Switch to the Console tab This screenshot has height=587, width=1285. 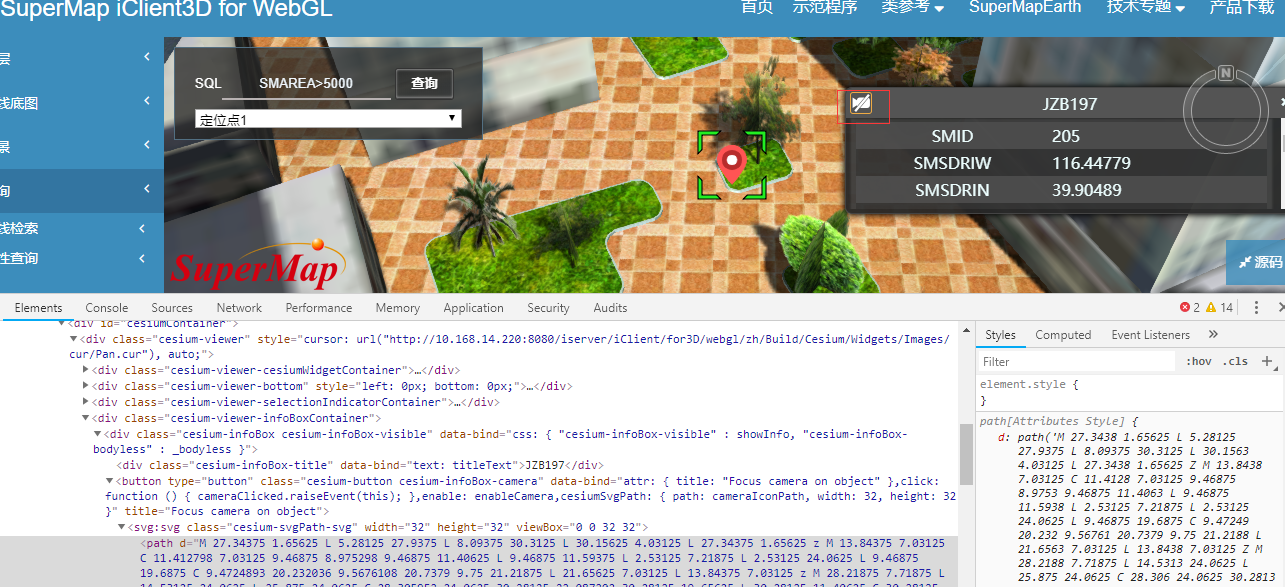[106, 308]
